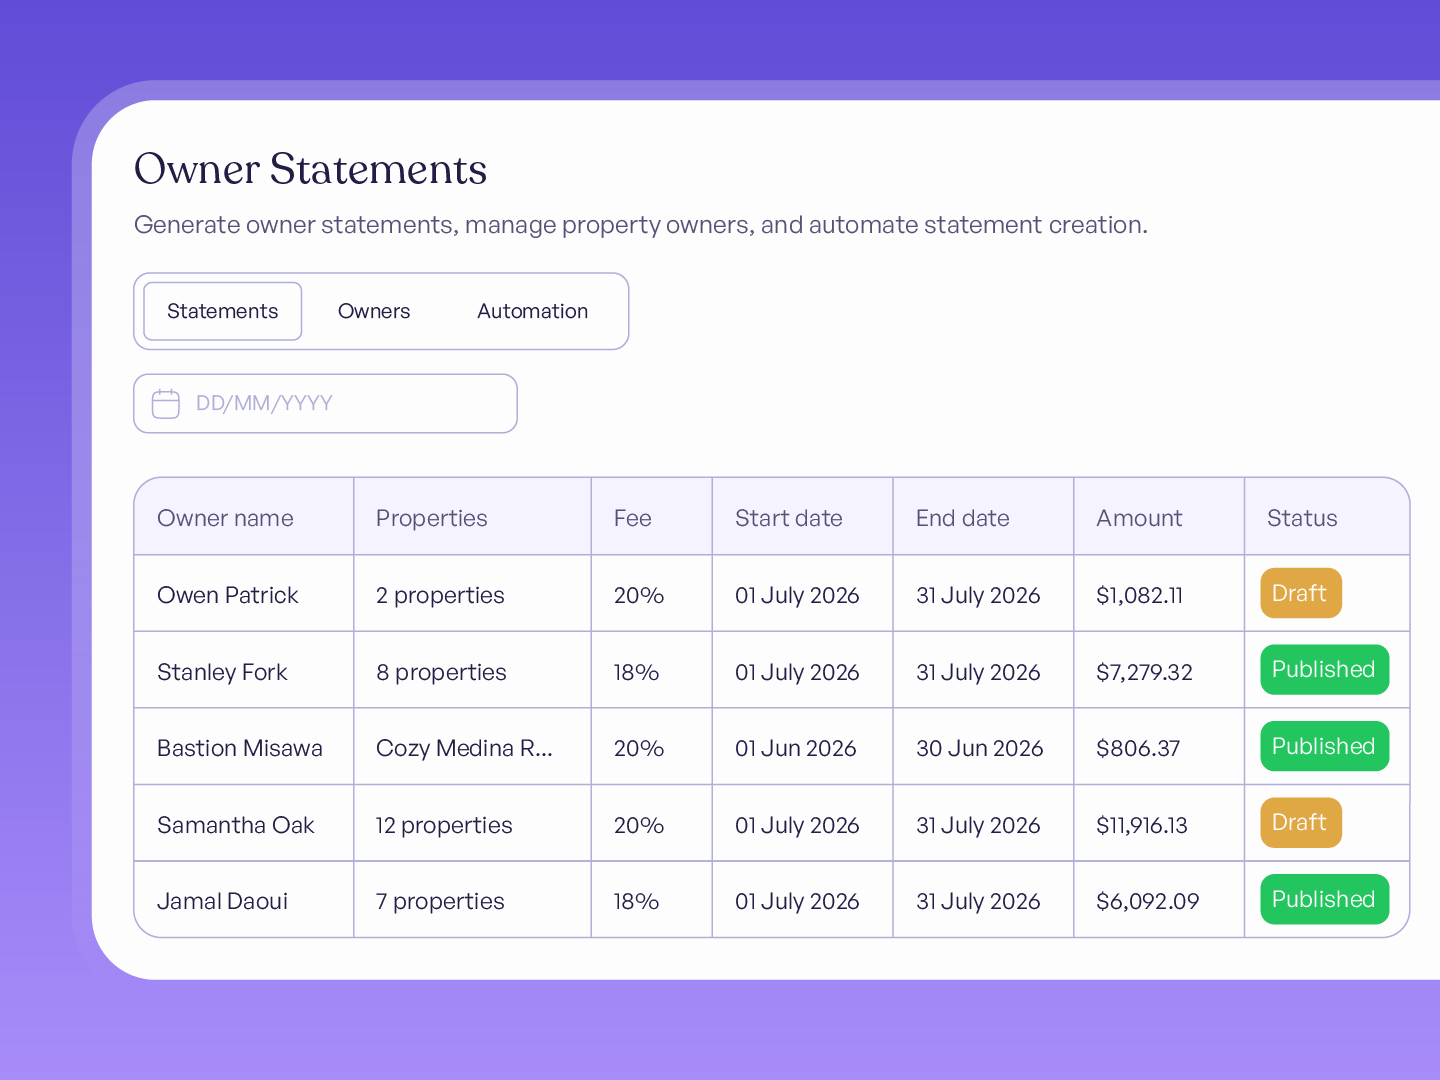
Task: Select the Bastion Misawa owner cell
Action: click(x=244, y=747)
